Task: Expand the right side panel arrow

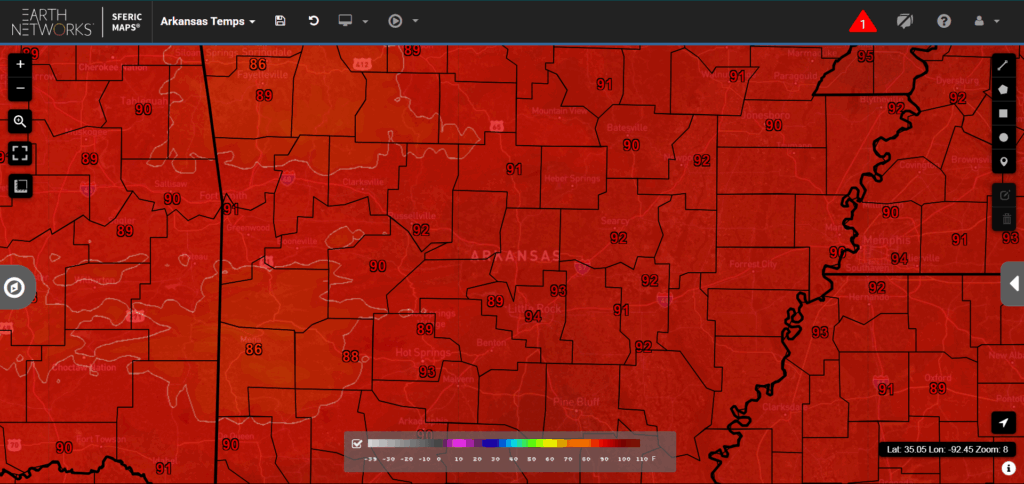Action: point(1012,284)
